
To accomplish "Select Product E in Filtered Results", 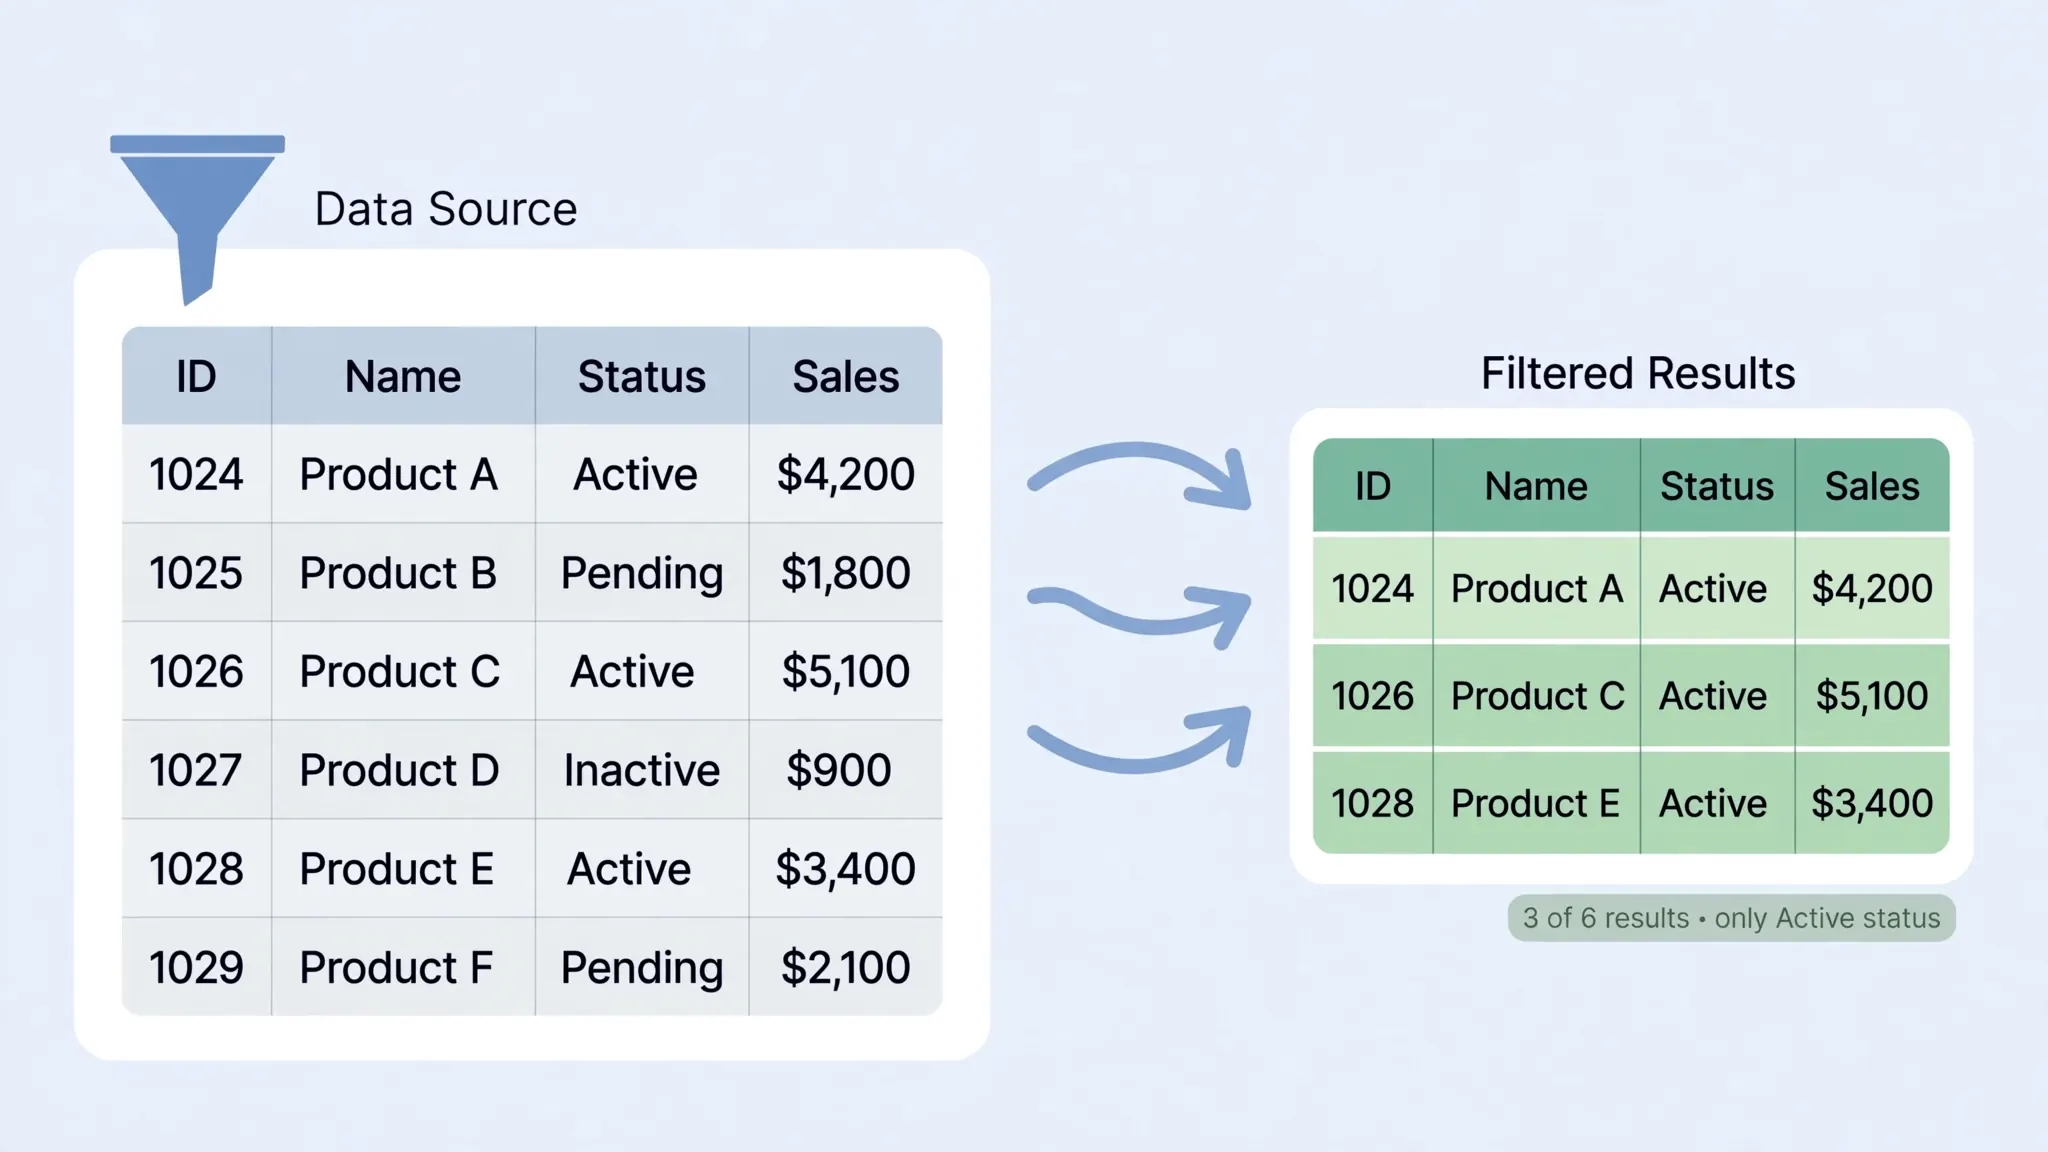I will [x=1535, y=803].
